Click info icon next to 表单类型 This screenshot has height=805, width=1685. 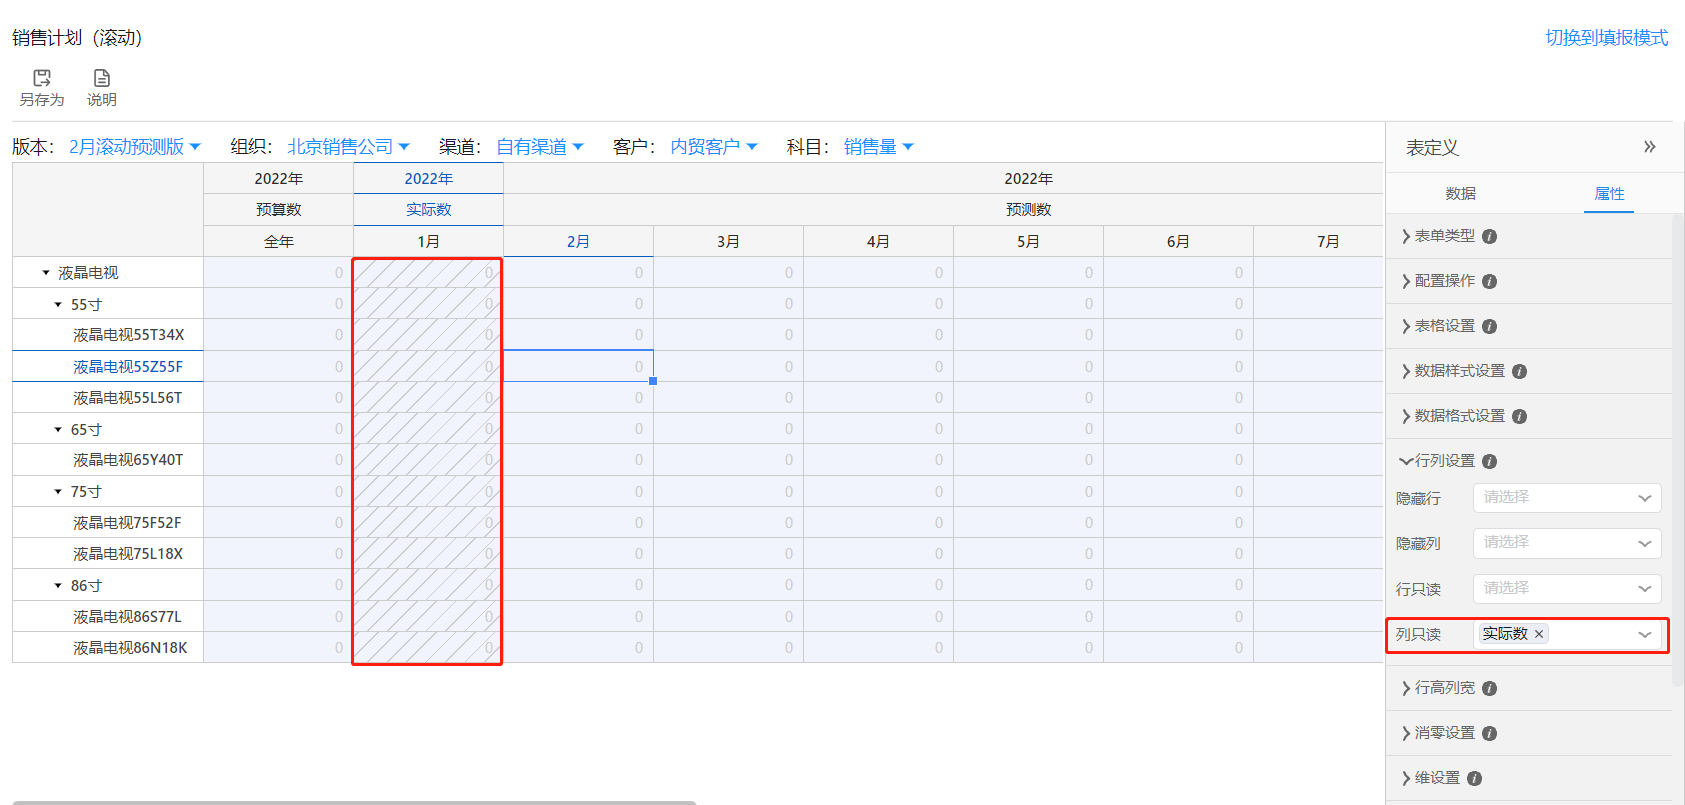(x=1489, y=237)
